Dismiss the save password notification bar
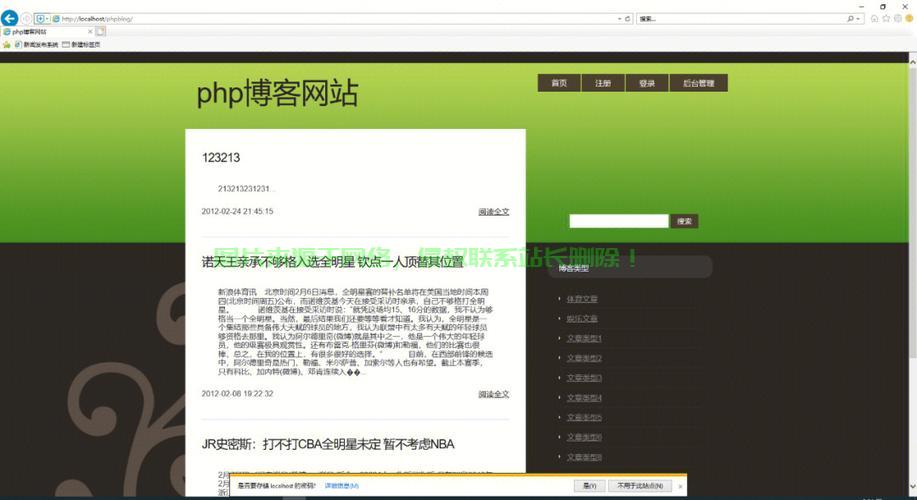Viewport: 917px width, 500px height. pyautogui.click(x=680, y=486)
